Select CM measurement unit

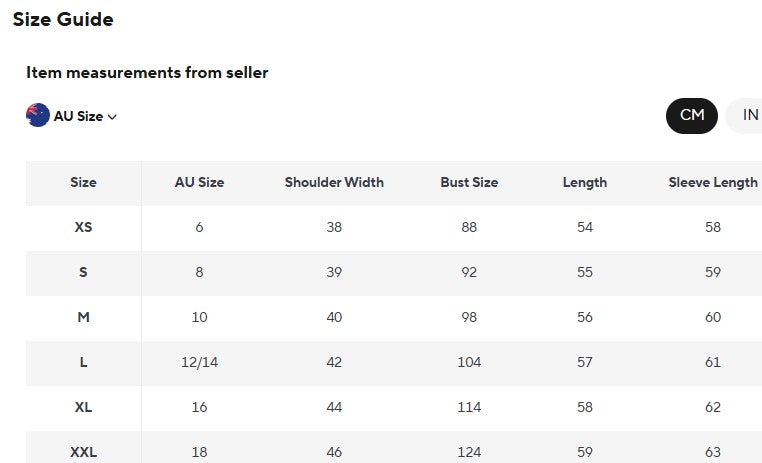[x=692, y=116]
